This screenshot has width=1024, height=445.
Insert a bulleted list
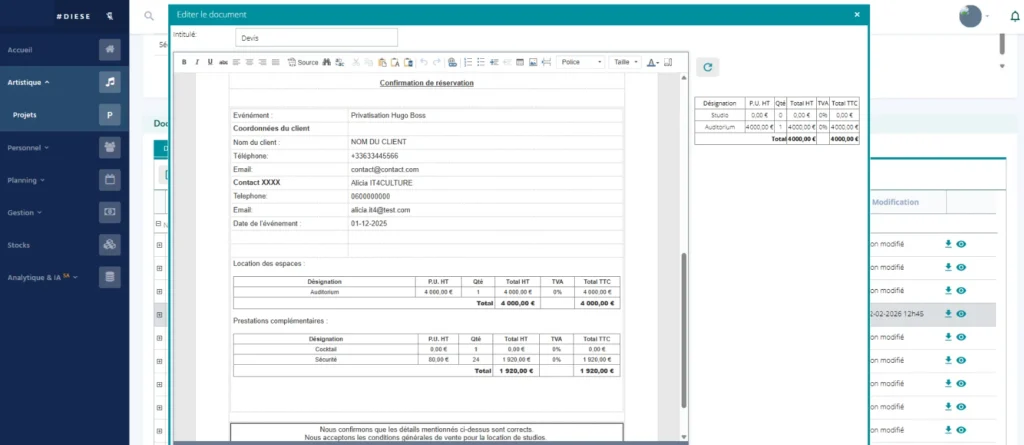pyautogui.click(x=481, y=62)
